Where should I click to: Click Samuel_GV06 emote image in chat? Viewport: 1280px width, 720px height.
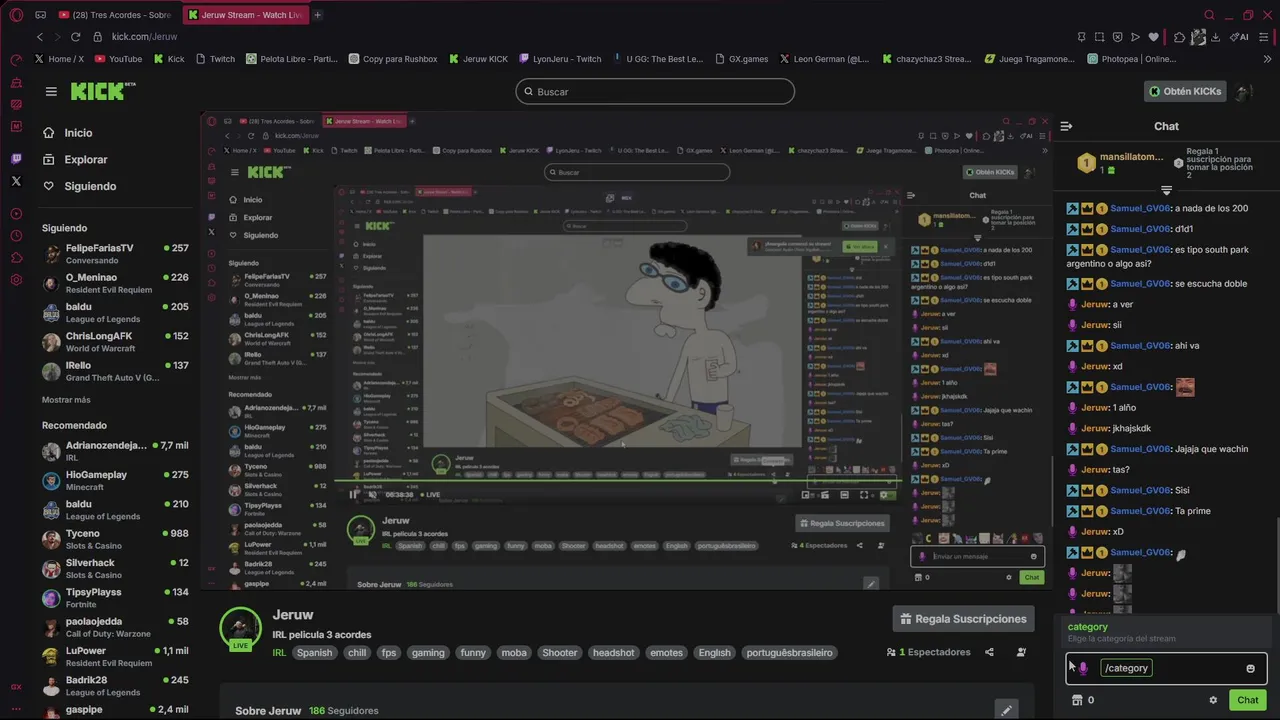click(1185, 387)
